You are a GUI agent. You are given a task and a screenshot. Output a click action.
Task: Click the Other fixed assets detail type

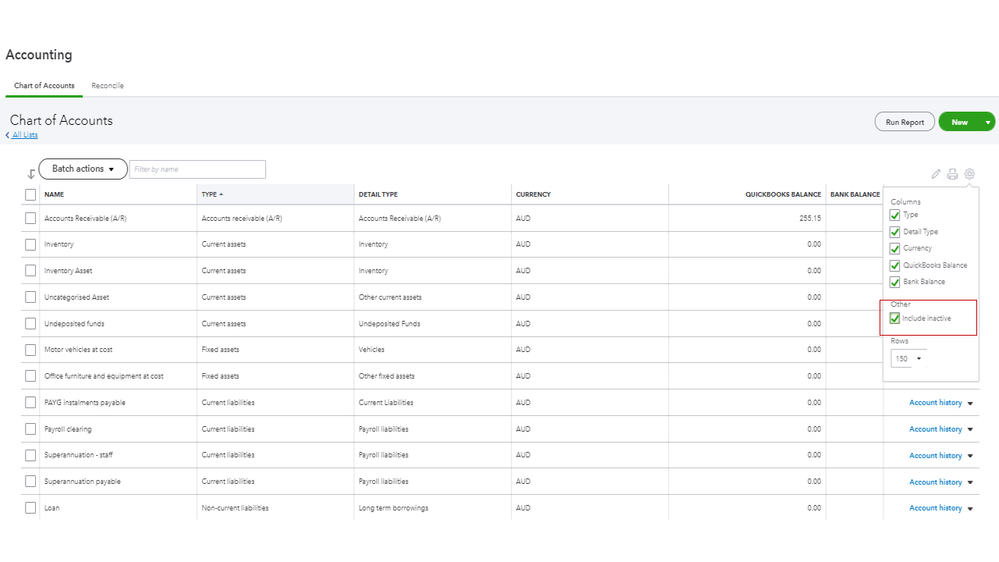click(386, 376)
